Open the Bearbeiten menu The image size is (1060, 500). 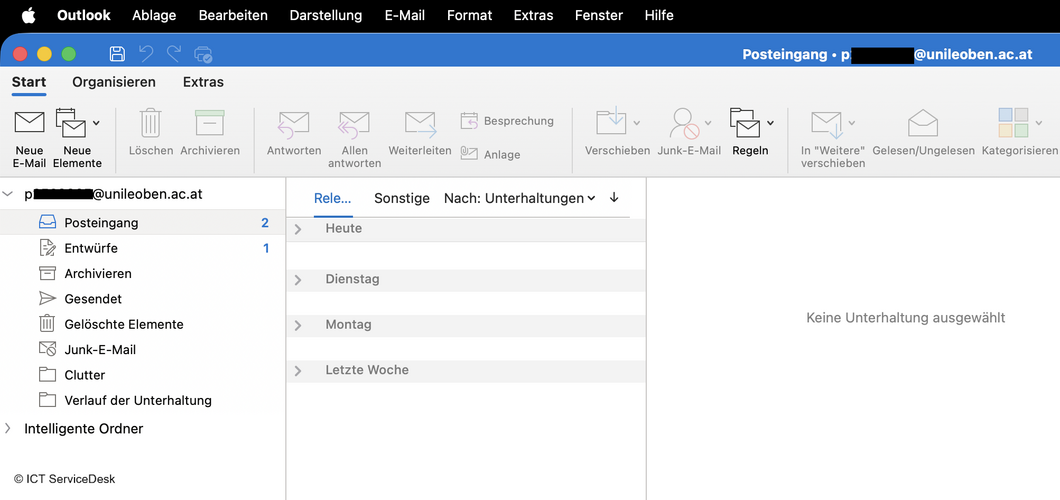point(233,15)
